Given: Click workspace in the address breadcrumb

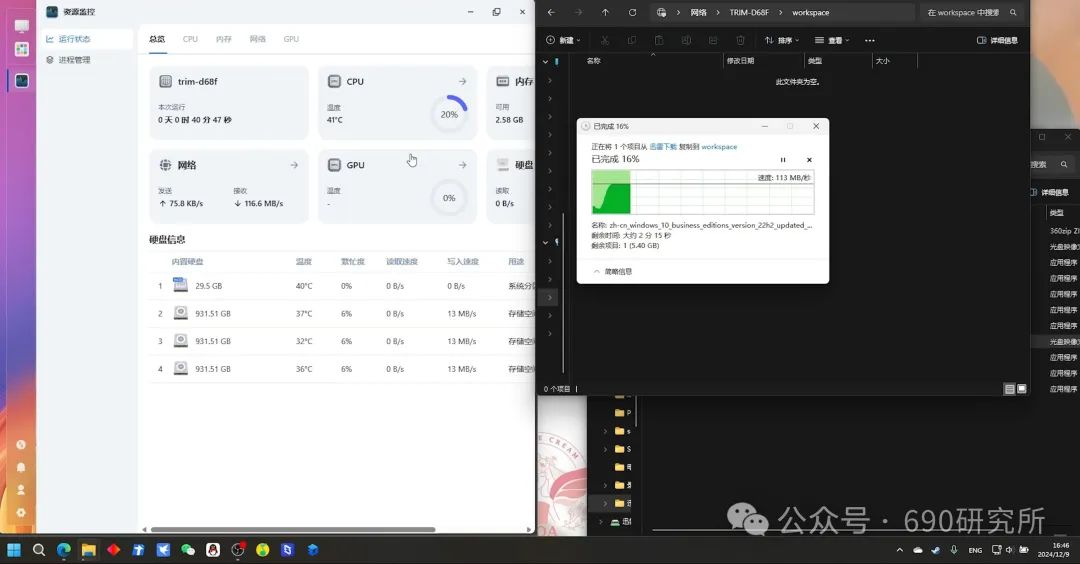Looking at the screenshot, I should click(810, 12).
